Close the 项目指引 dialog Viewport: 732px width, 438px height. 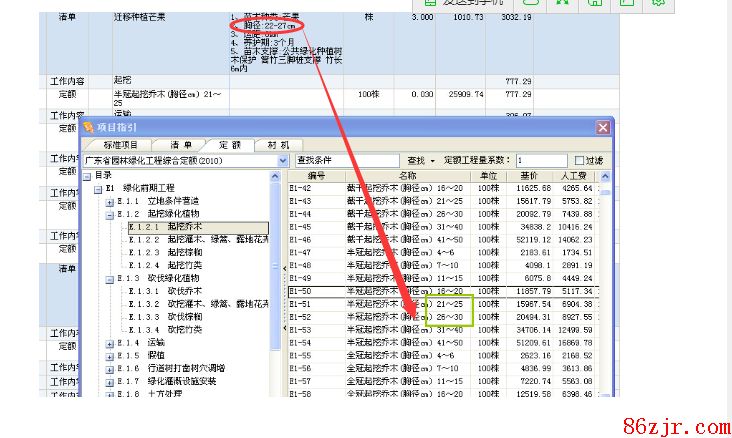(602, 127)
